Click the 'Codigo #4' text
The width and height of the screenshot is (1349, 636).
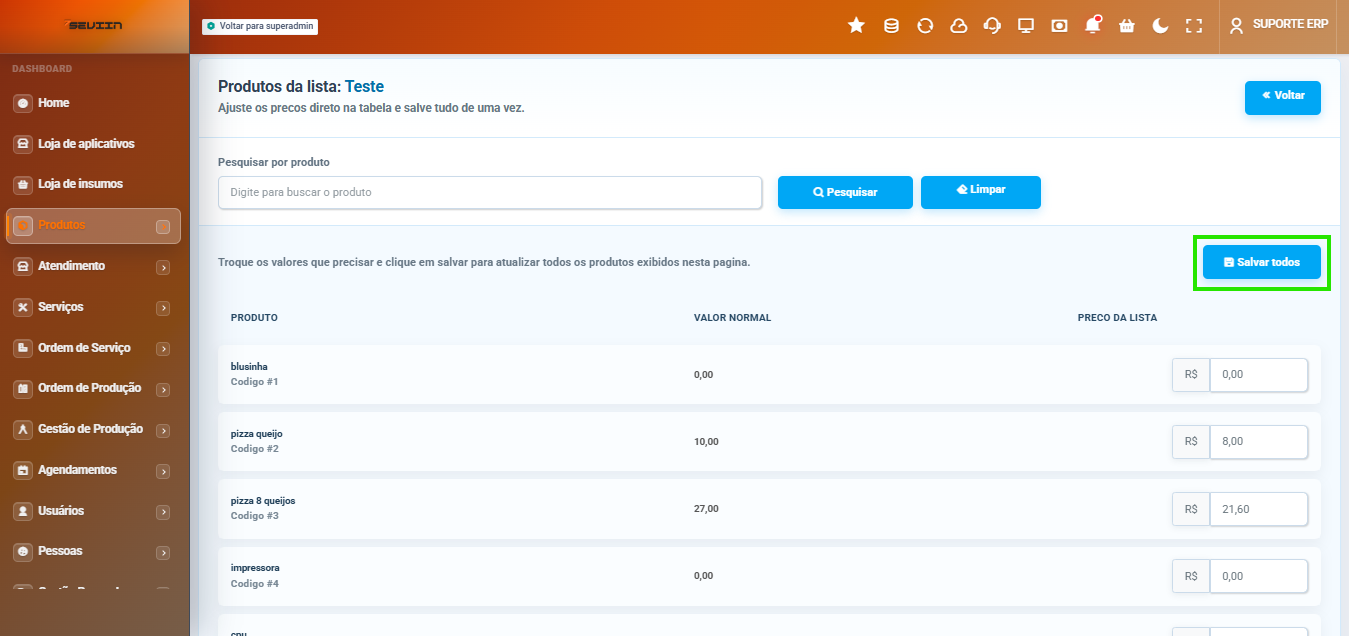point(255,584)
